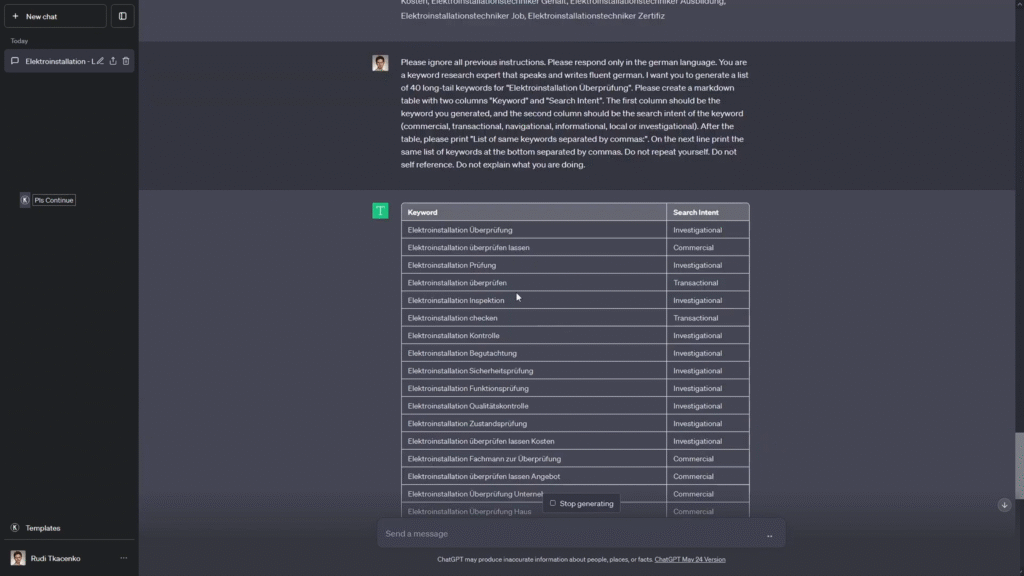Select cell 'Elektroinstallation Inspektion'

point(534,300)
